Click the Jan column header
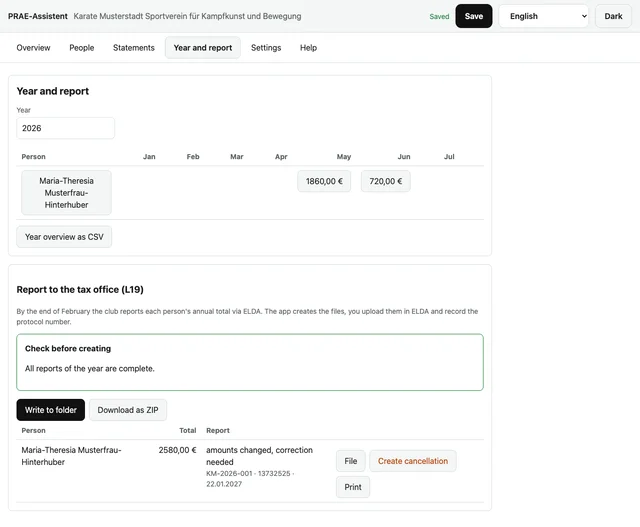Viewport: 640px width, 527px height. pyautogui.click(x=149, y=157)
